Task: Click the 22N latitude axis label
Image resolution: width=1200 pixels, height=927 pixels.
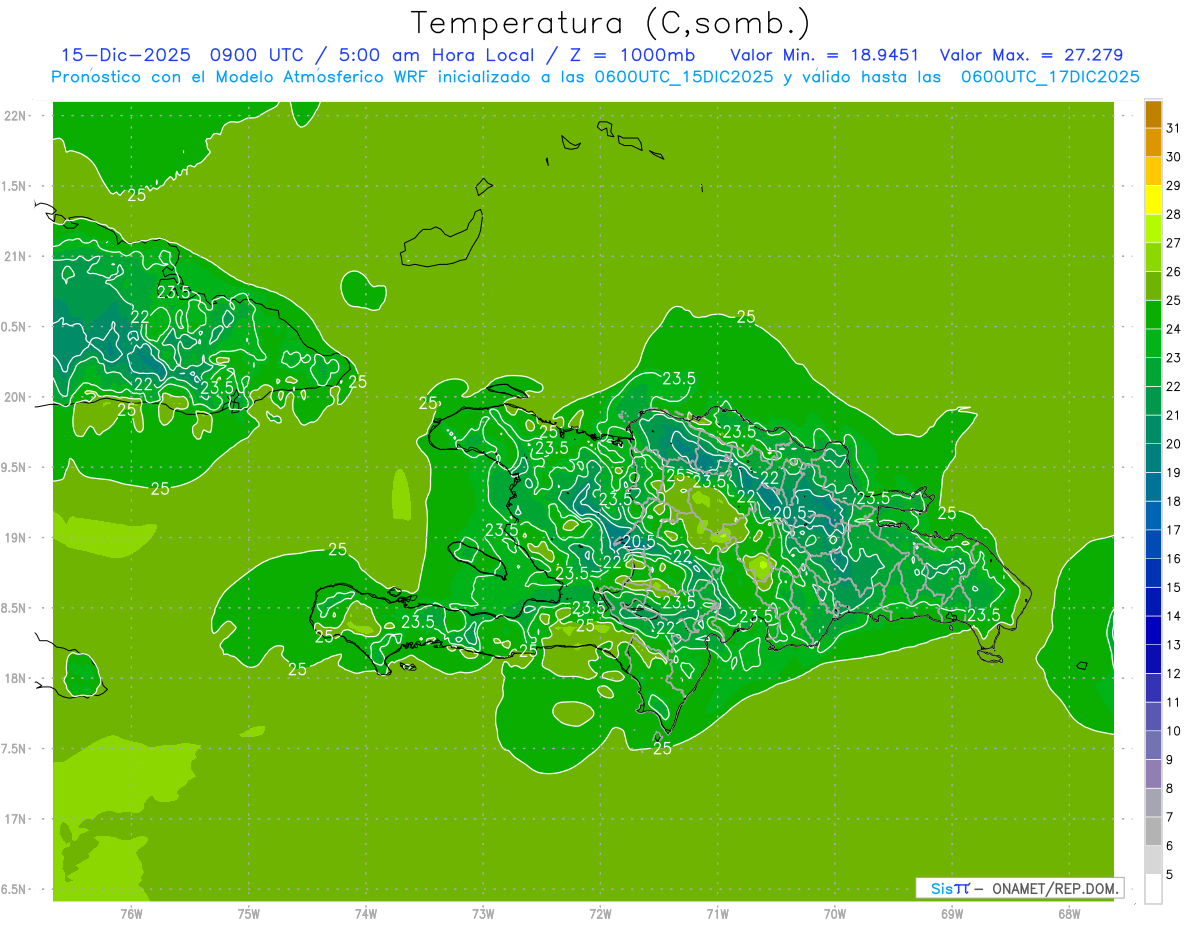Action: pos(16,116)
